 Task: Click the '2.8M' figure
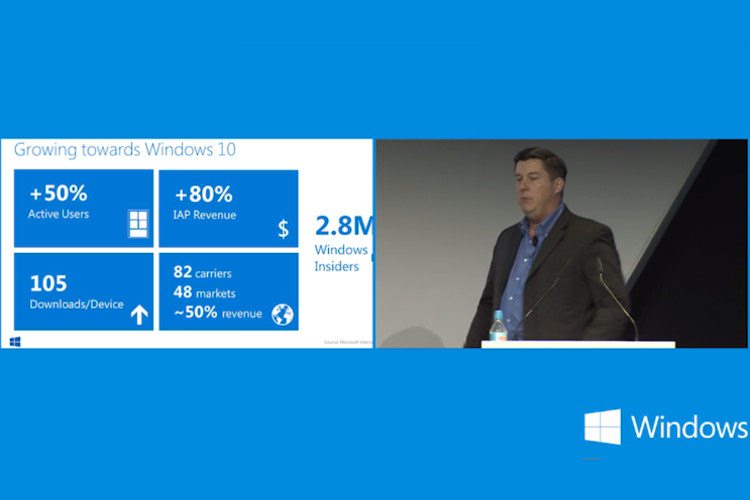343,226
